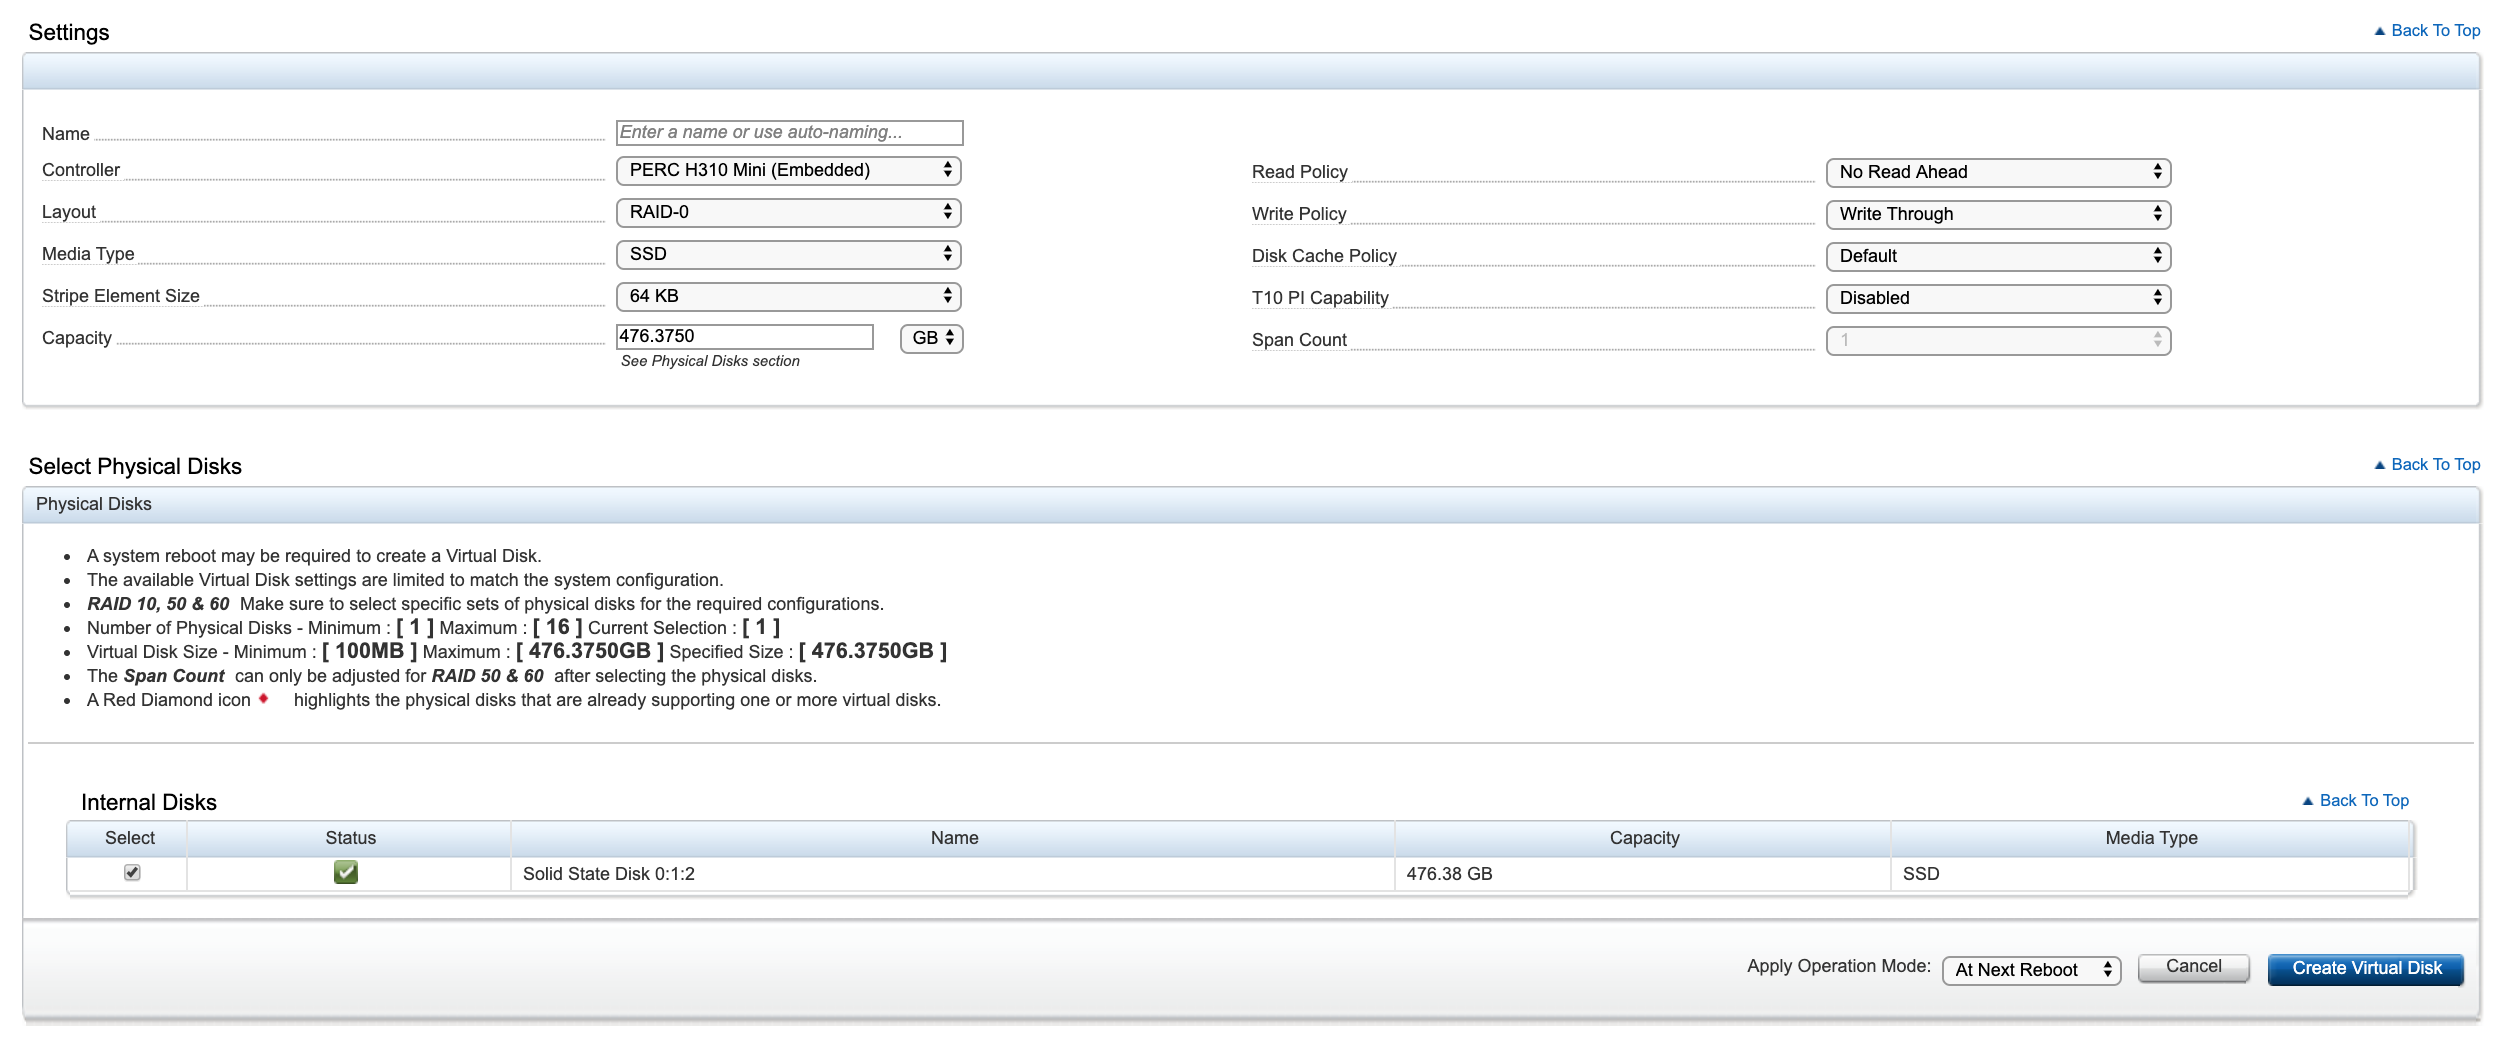Viewport: 2502px width, 1044px height.
Task: Click the Capacity value input field
Action: (744, 337)
